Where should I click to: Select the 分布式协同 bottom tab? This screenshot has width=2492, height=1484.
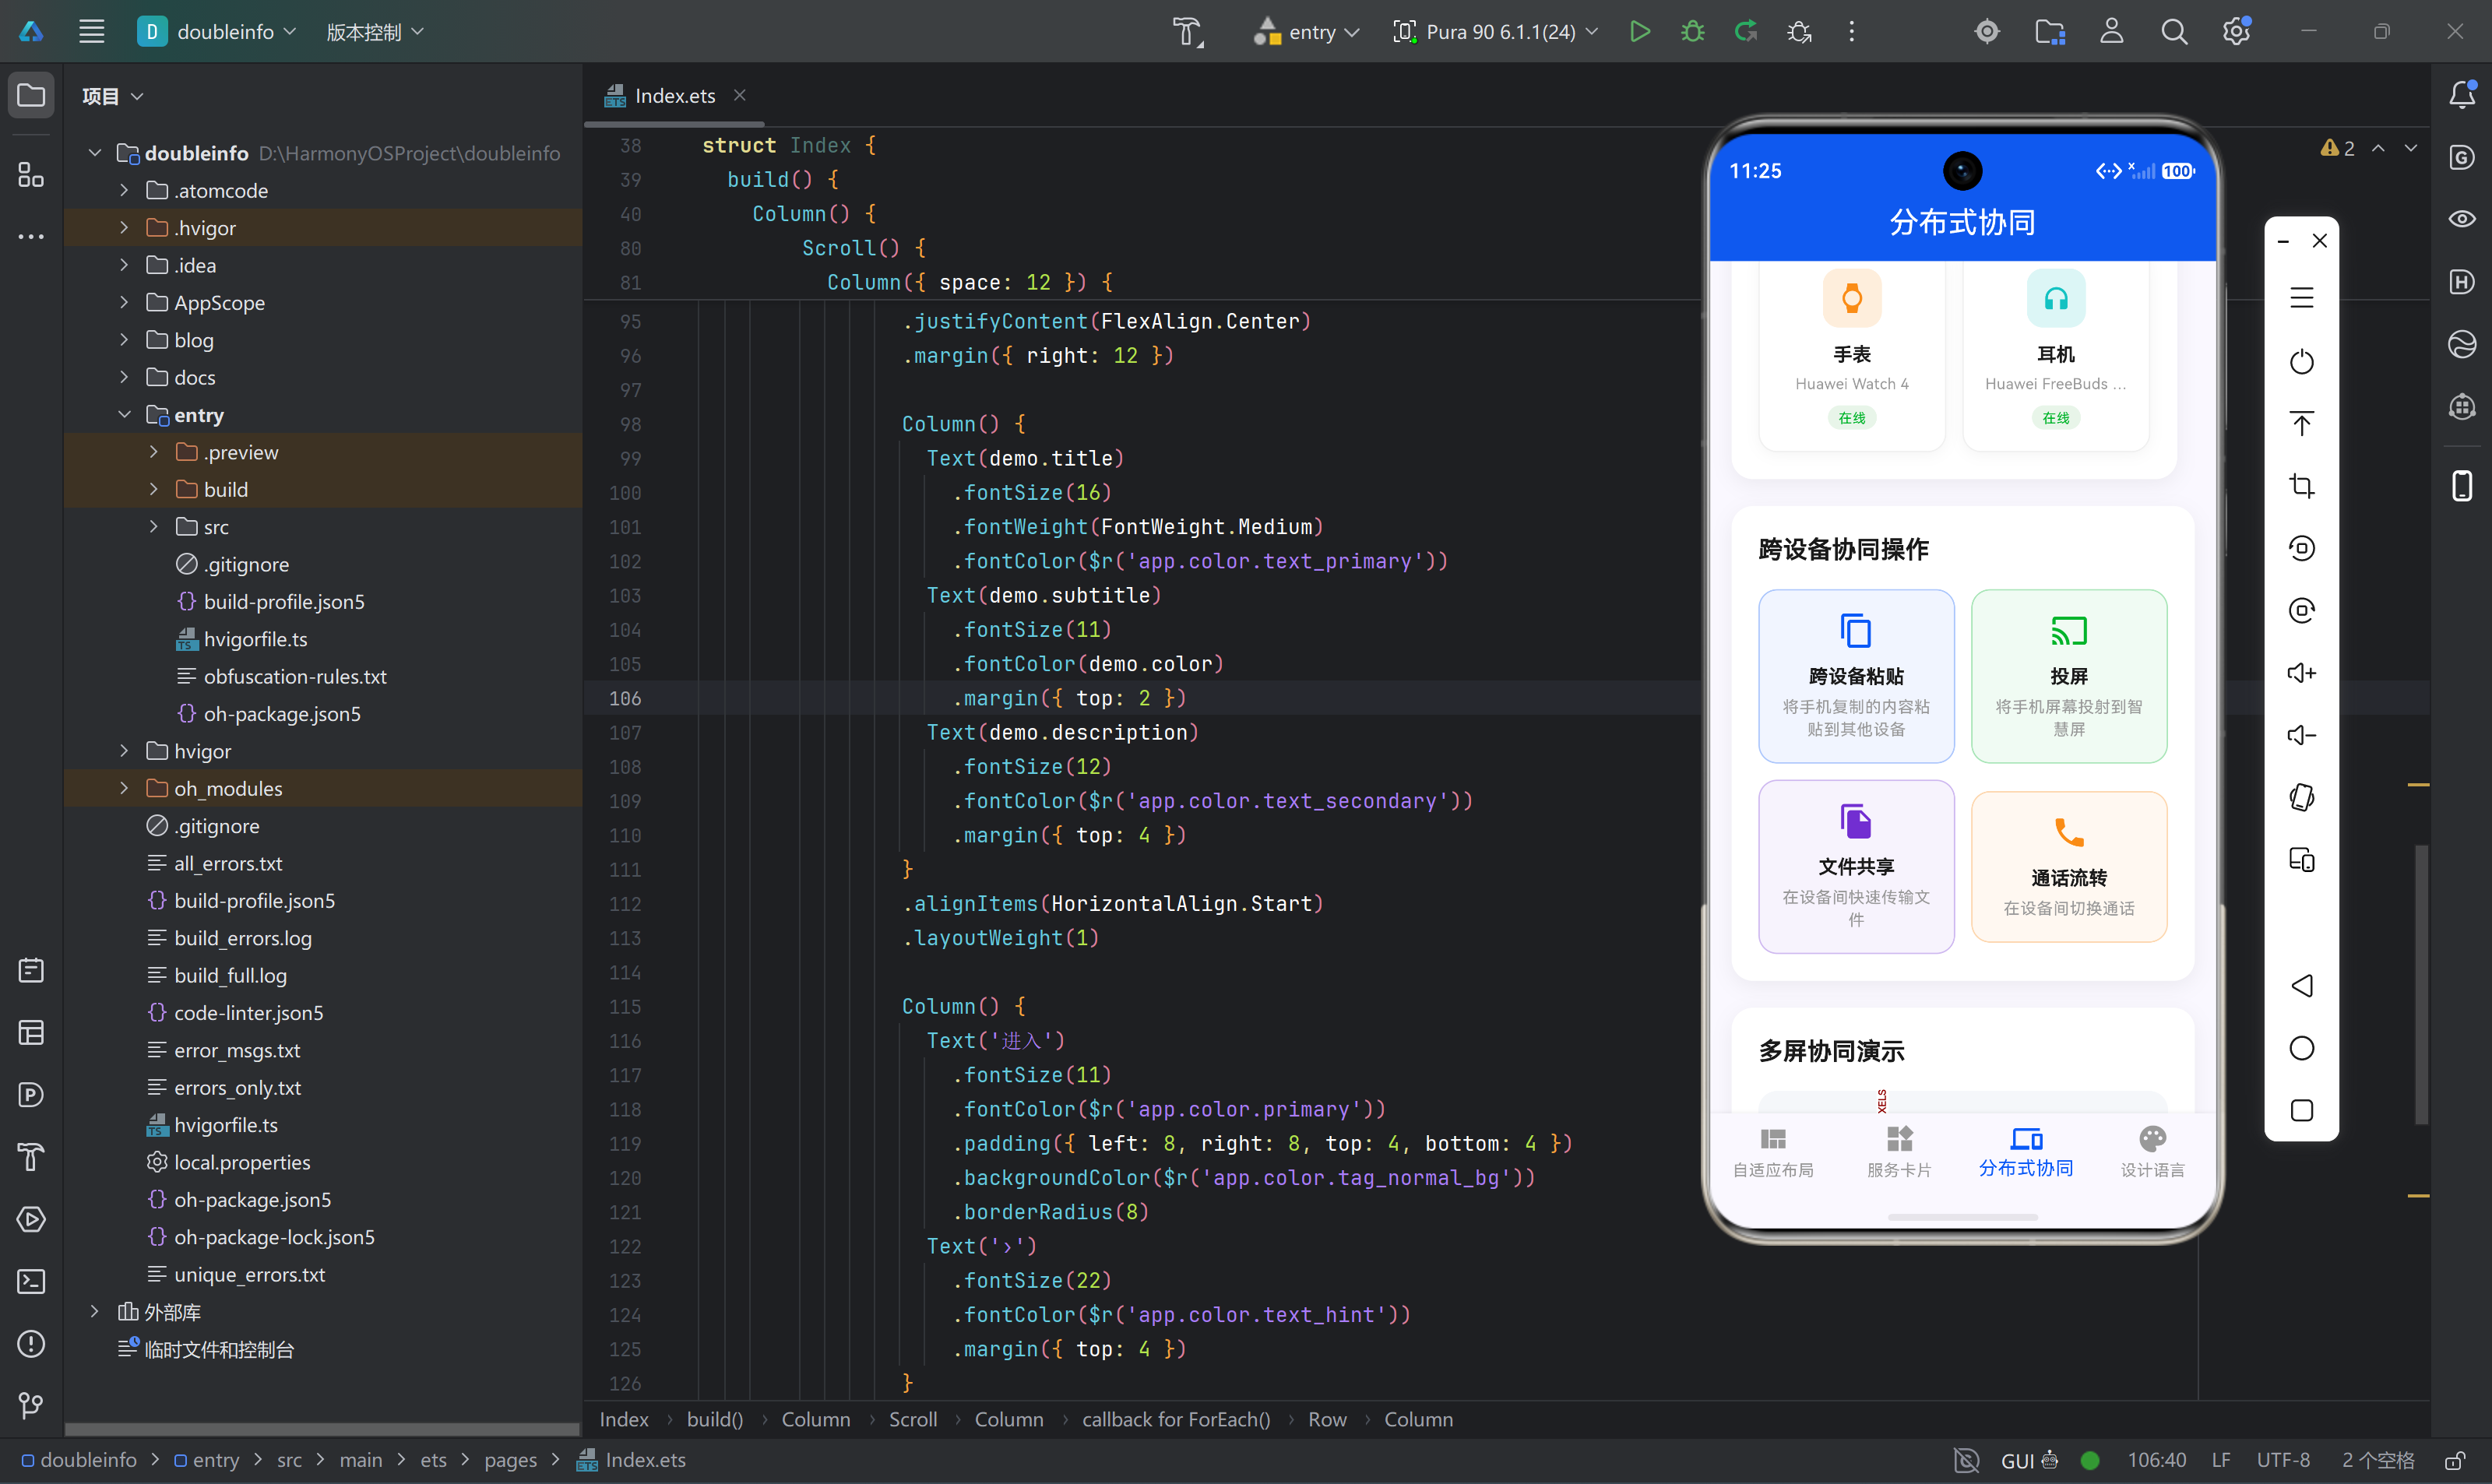pyautogui.click(x=2026, y=1151)
